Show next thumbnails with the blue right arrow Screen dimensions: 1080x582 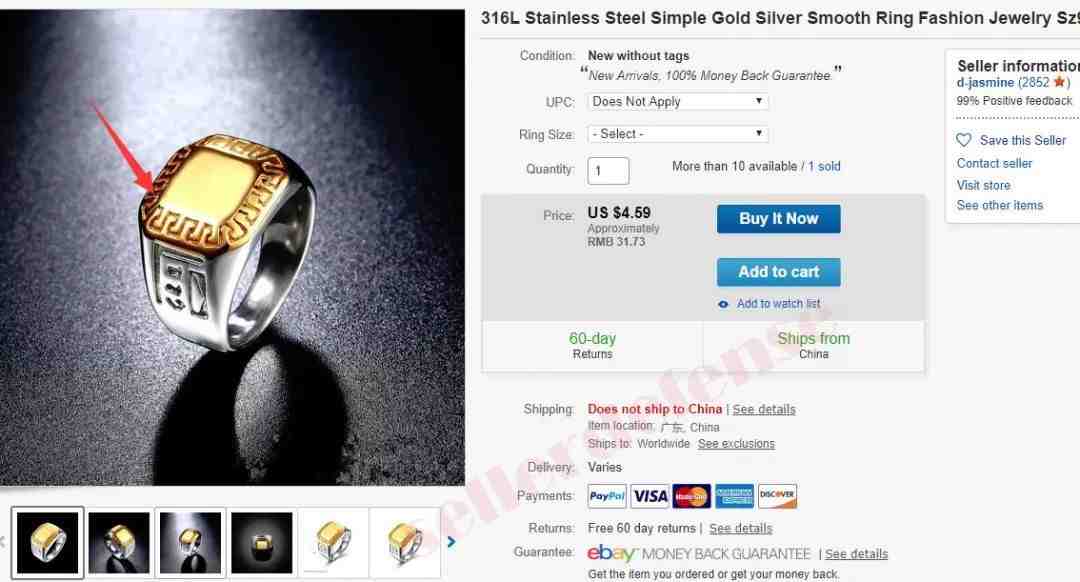451,542
